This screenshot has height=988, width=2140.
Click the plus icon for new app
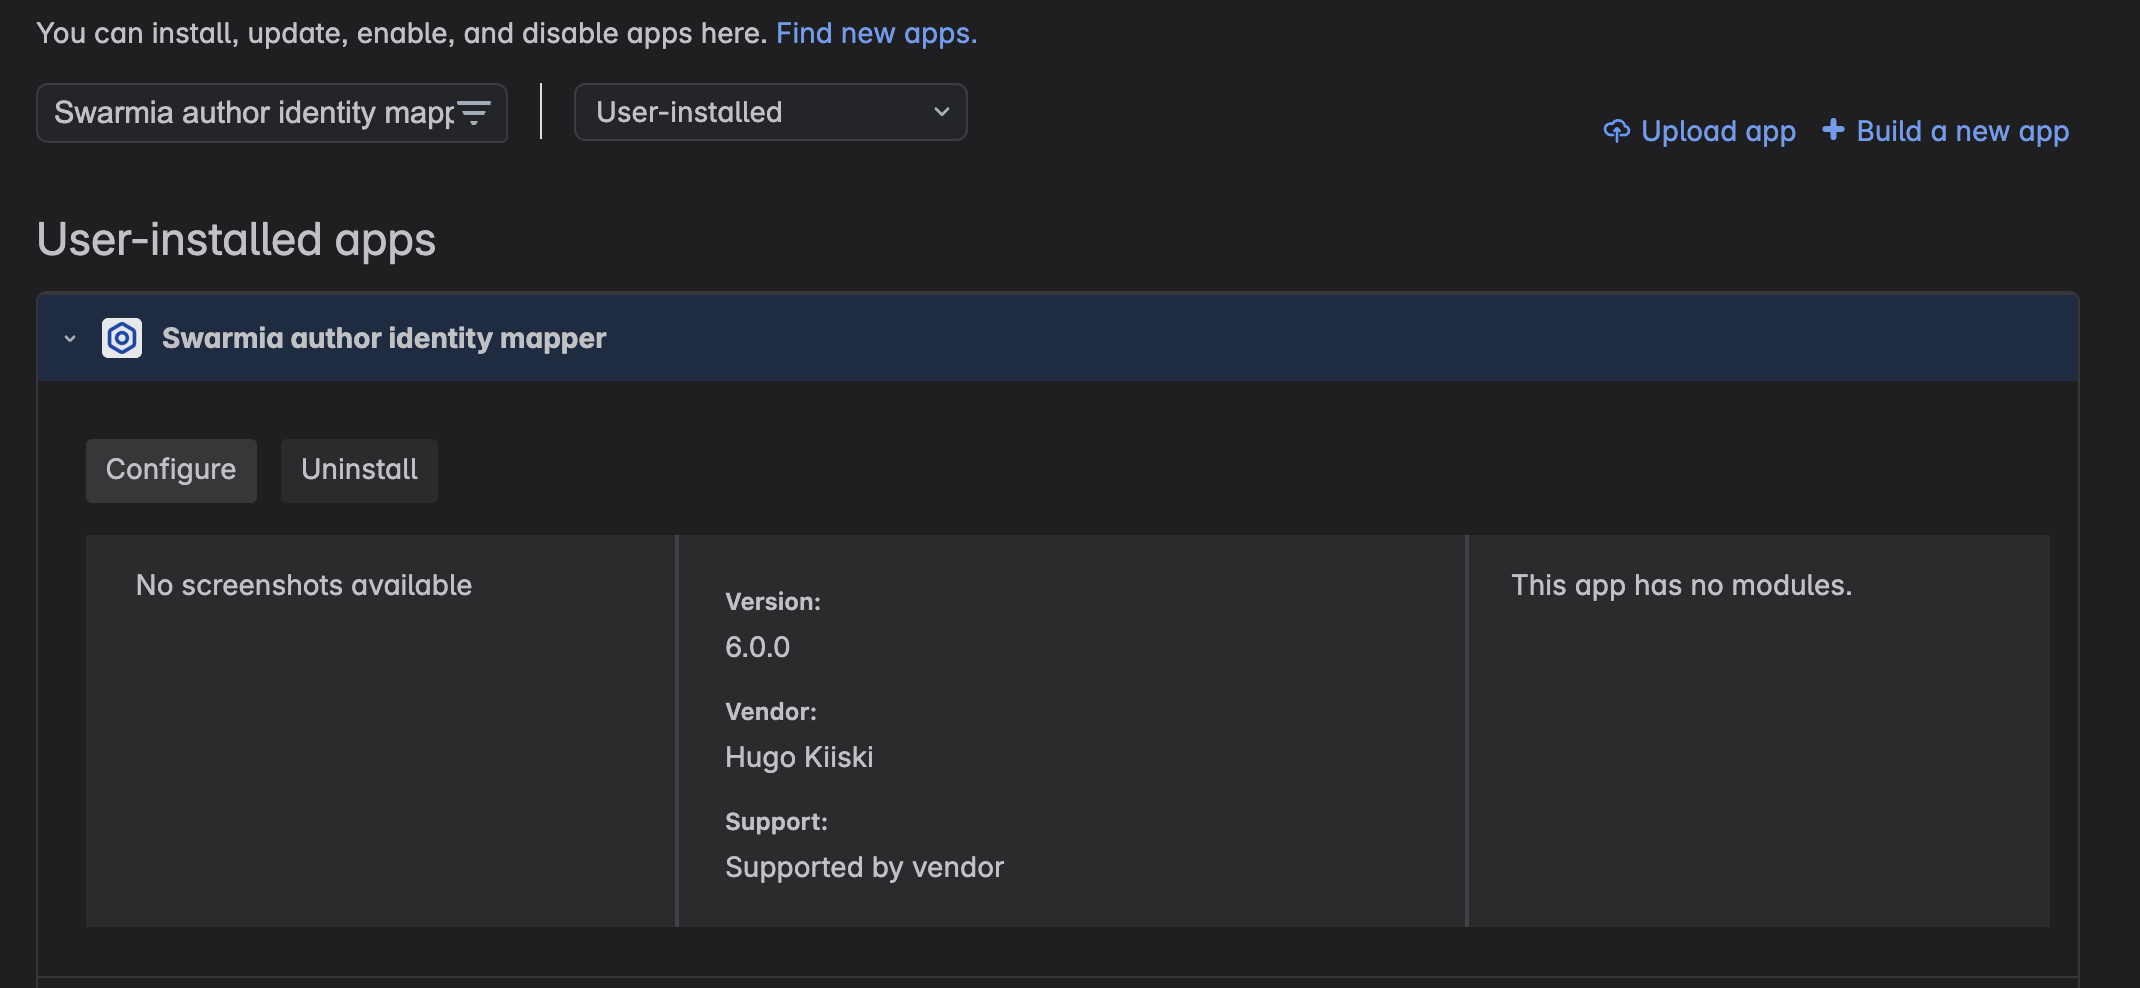pyautogui.click(x=1832, y=130)
